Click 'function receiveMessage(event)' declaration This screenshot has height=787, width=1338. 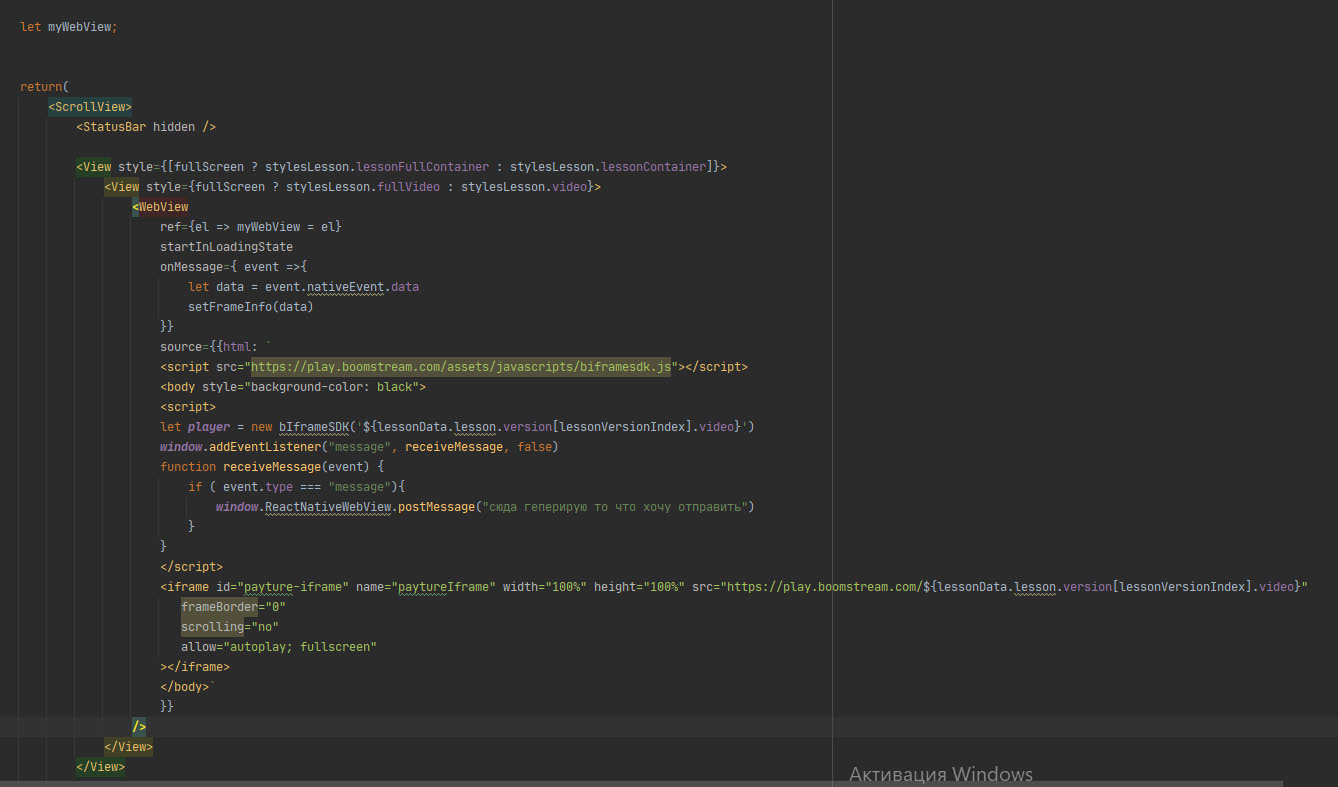tap(272, 466)
